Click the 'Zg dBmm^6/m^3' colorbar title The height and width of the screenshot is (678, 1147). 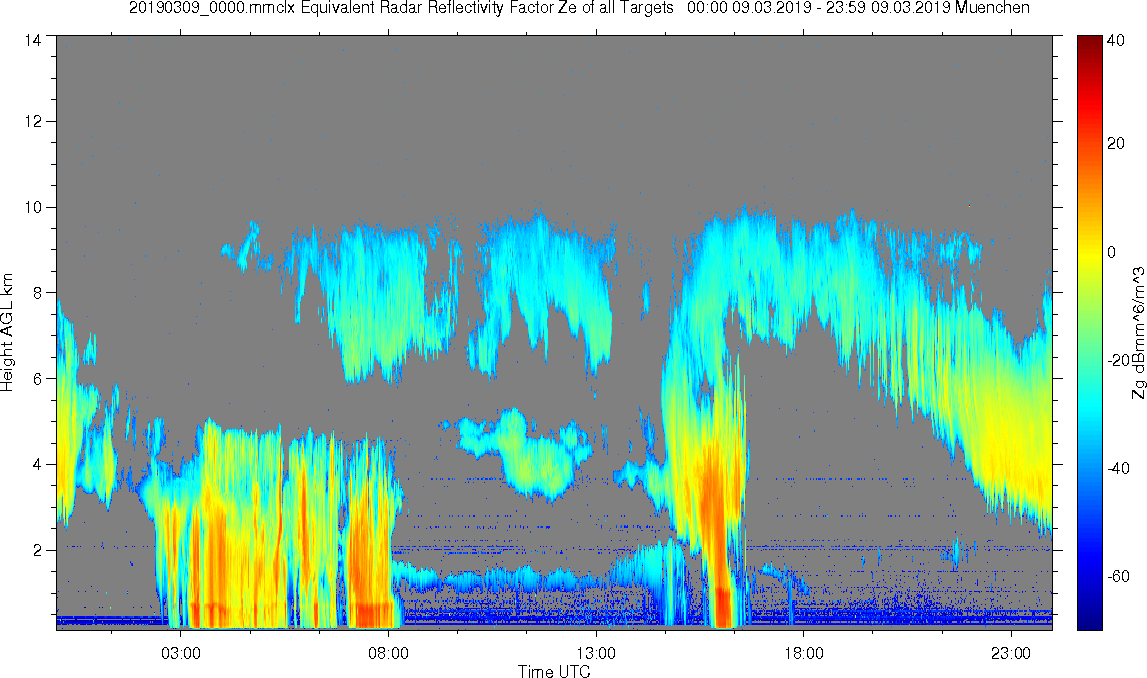(1138, 333)
